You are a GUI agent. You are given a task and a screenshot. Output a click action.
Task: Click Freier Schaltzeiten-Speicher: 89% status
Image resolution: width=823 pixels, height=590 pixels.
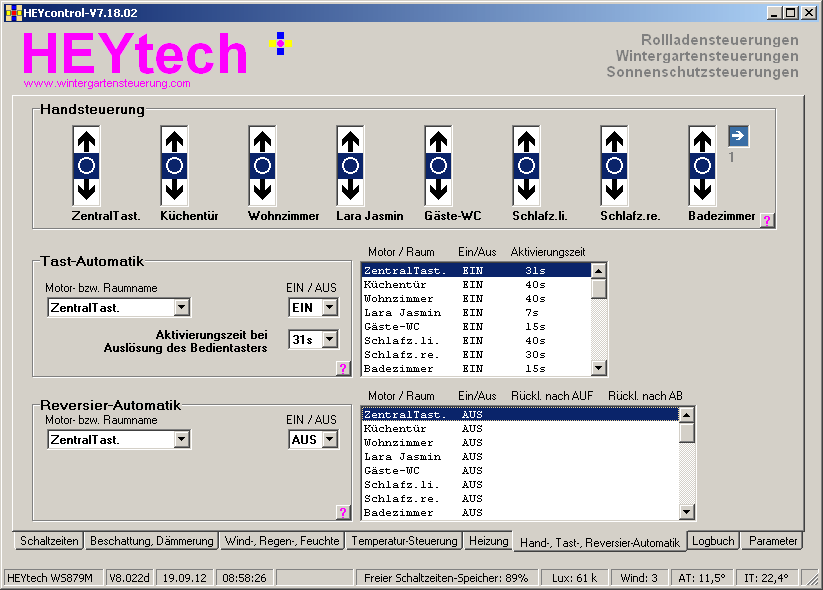pyautogui.click(x=446, y=578)
